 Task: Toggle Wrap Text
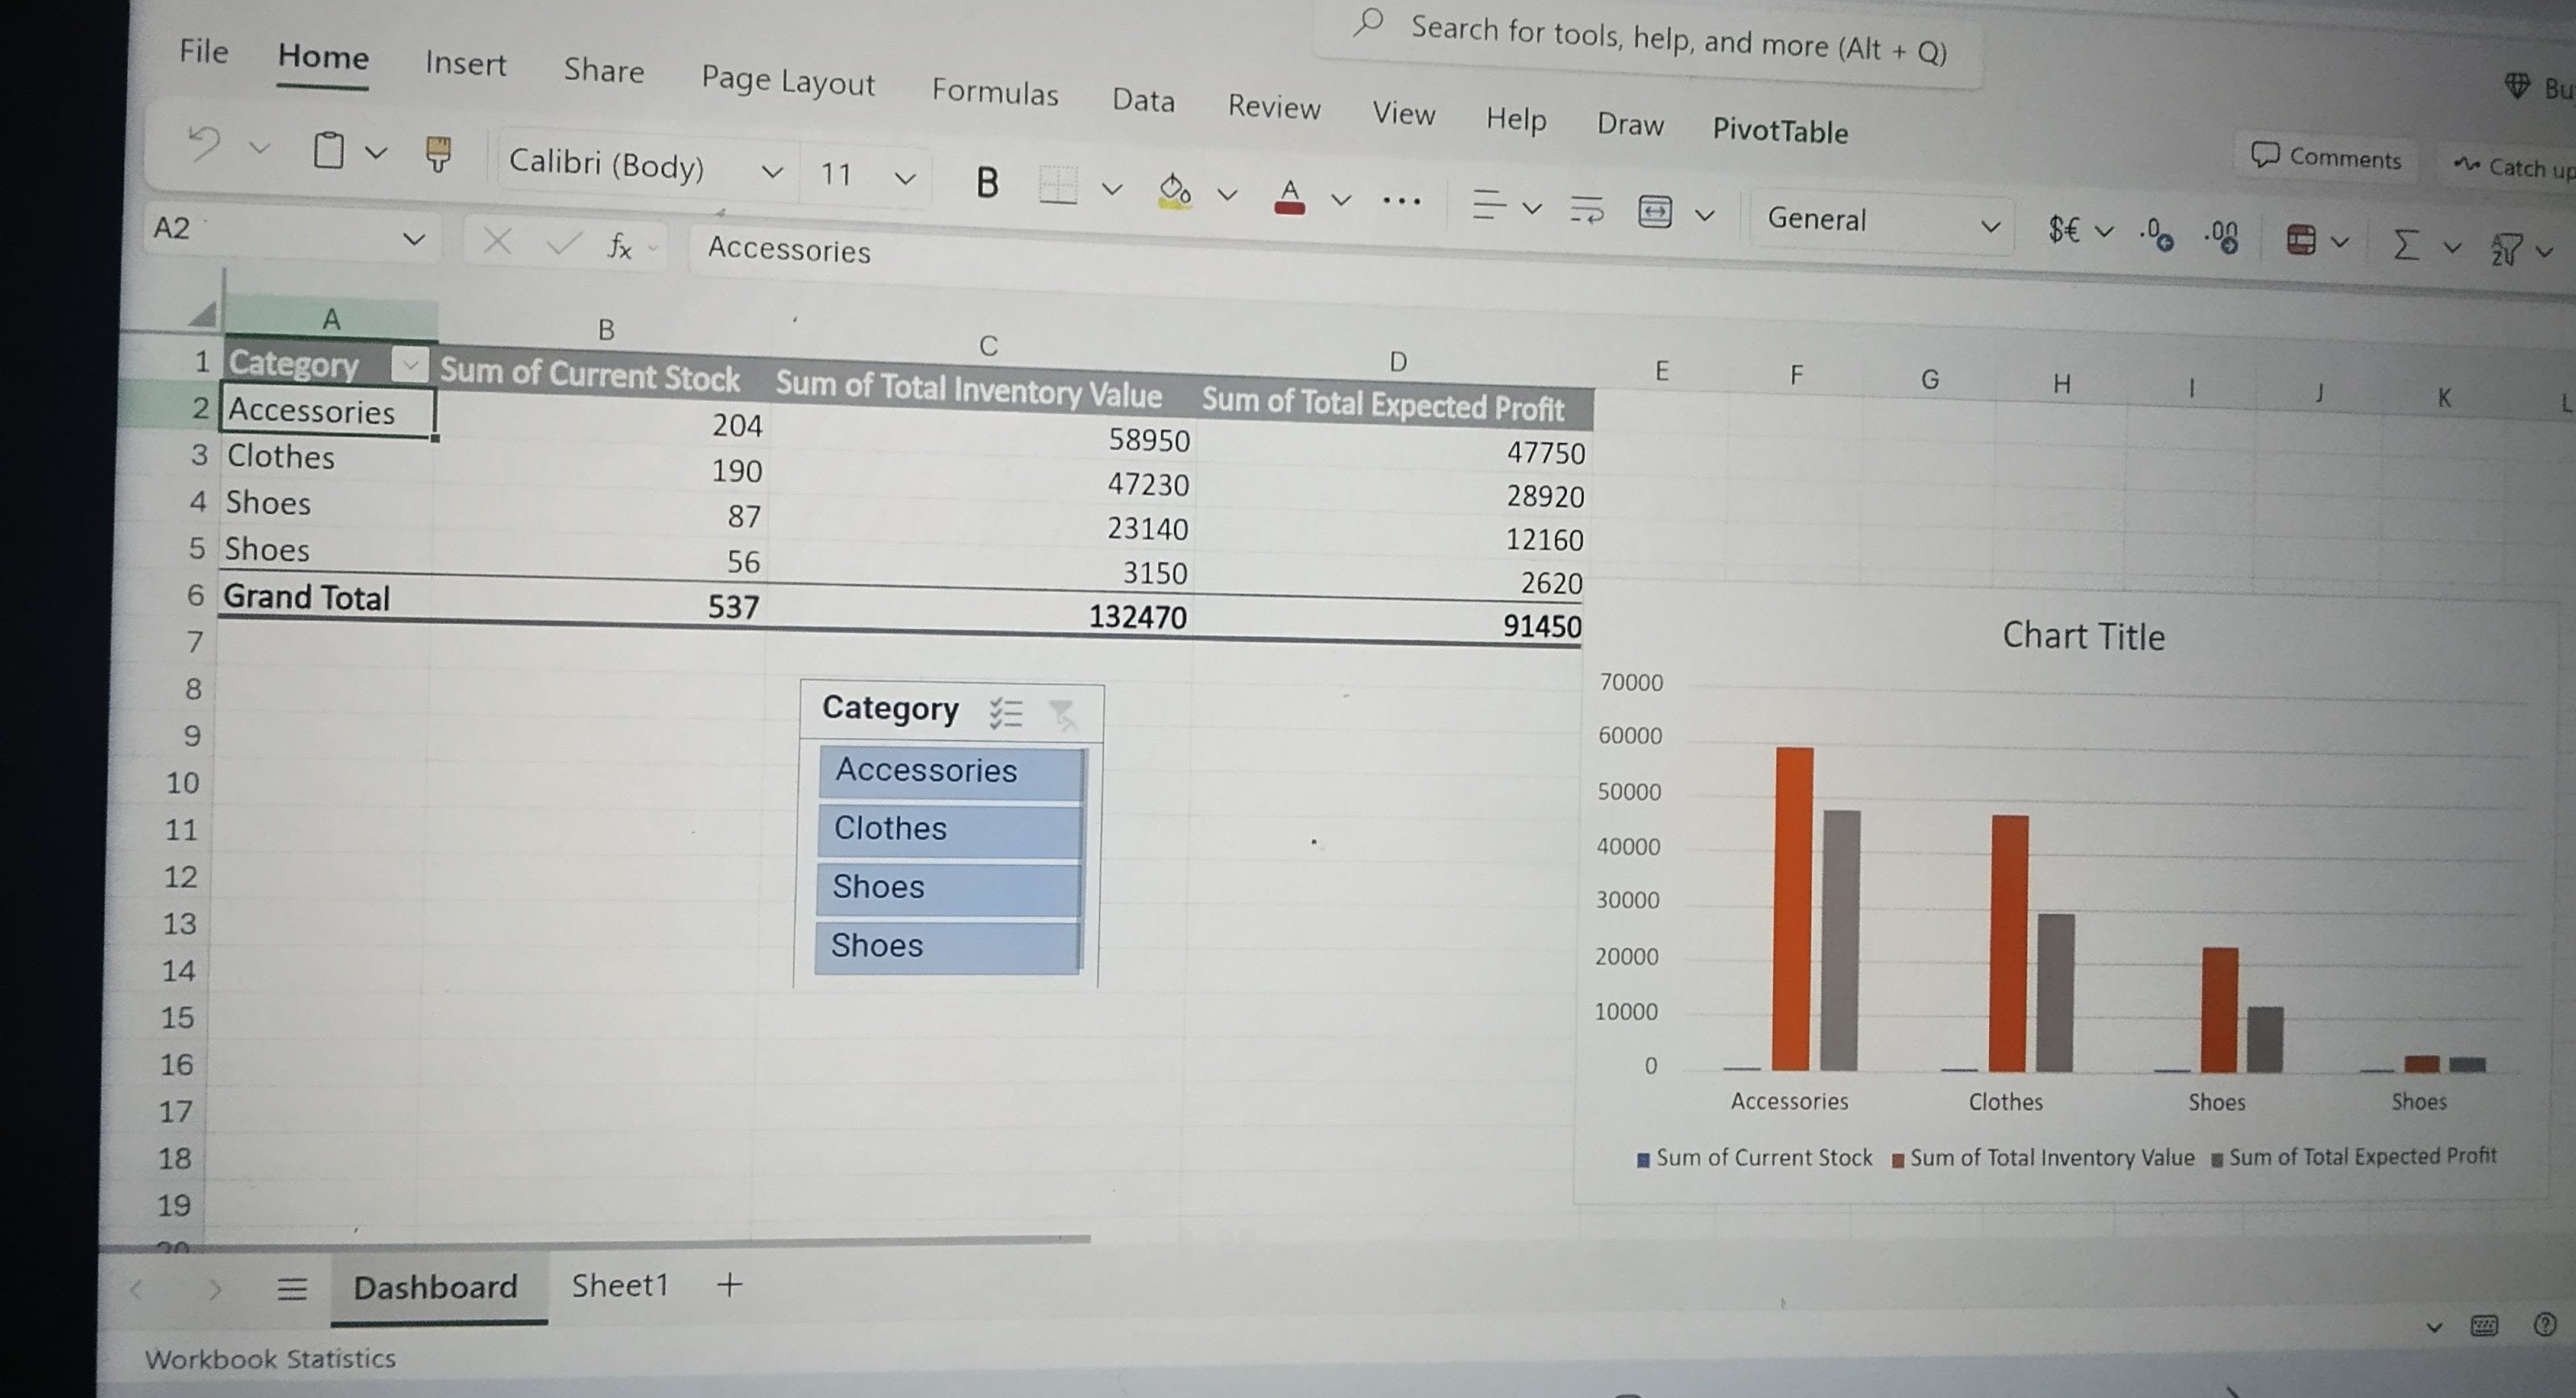tap(1586, 209)
